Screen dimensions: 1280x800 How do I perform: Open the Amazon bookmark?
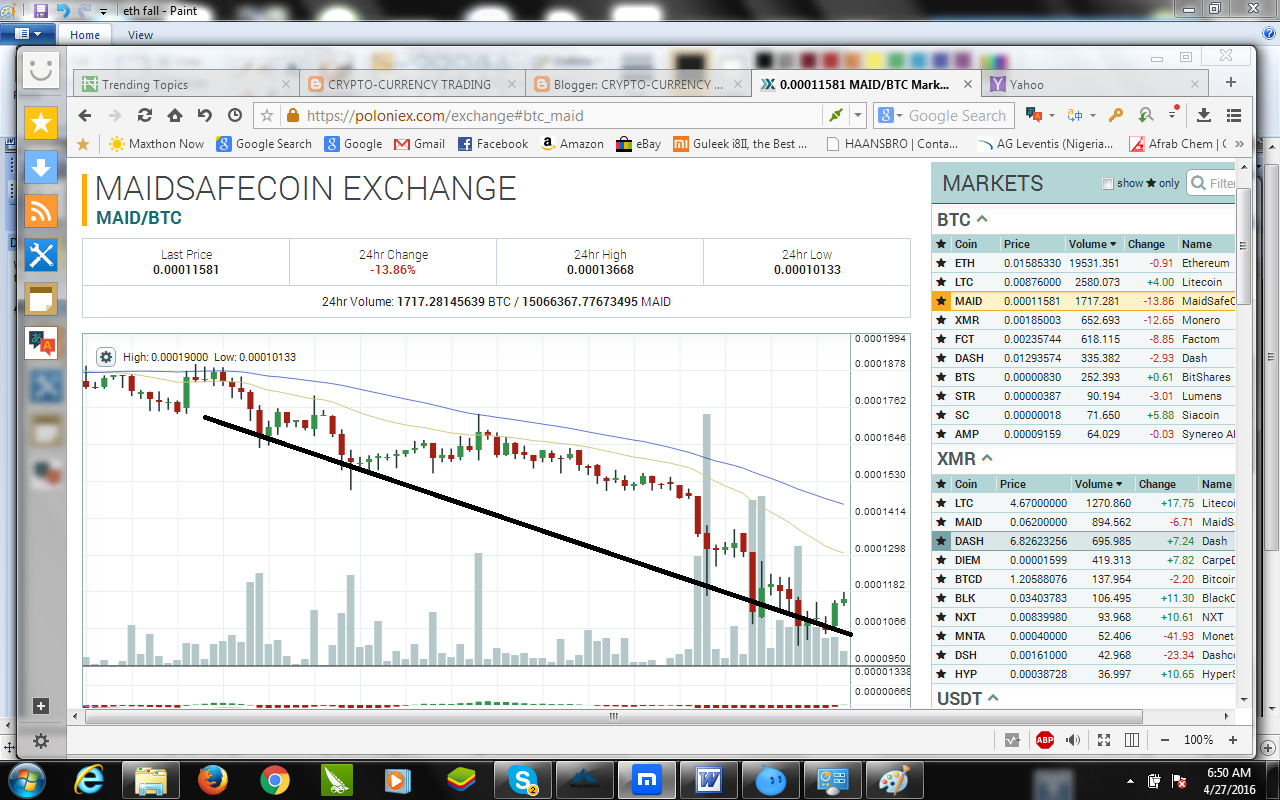click(572, 144)
